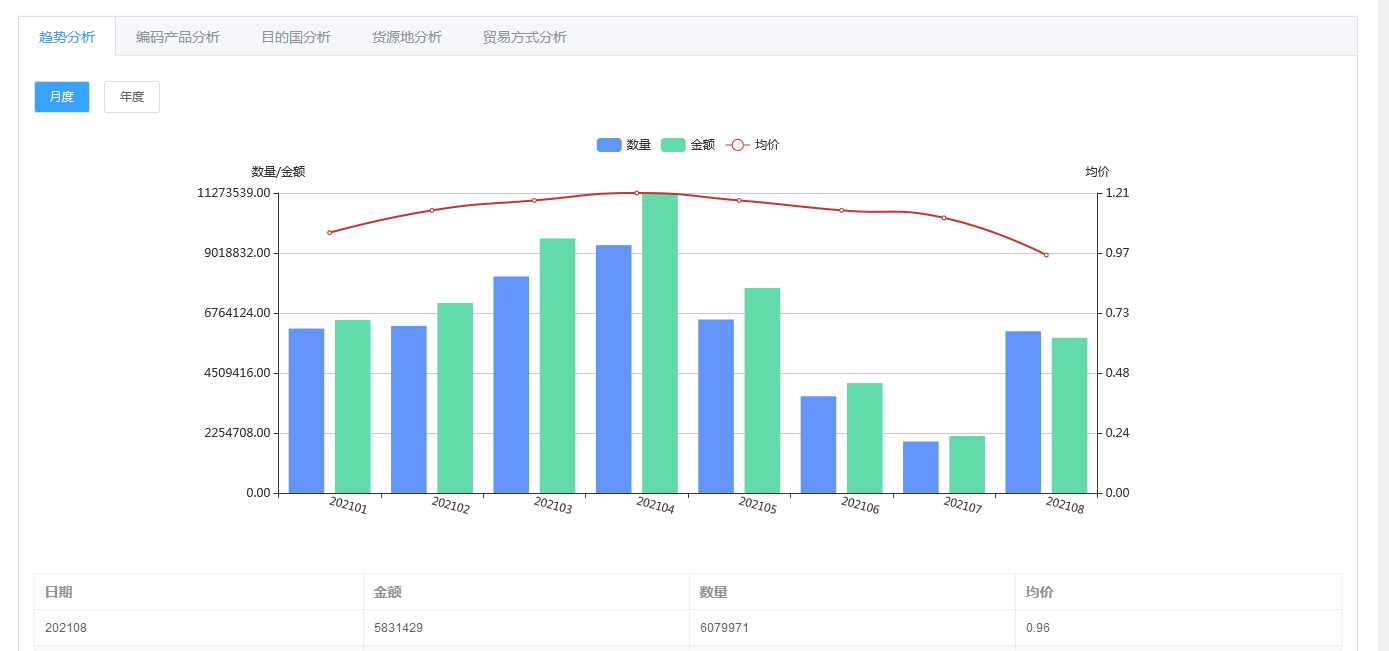Toggle the 均价 line legend
Viewport: 1389px width, 651px height.
click(x=752, y=145)
